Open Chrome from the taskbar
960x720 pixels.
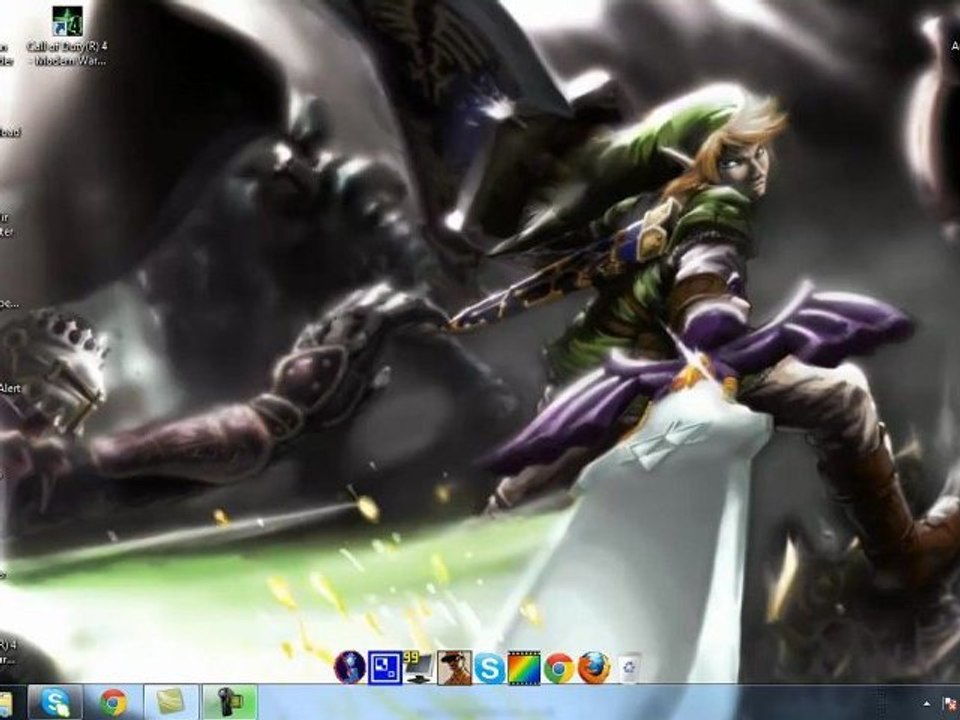tap(113, 702)
